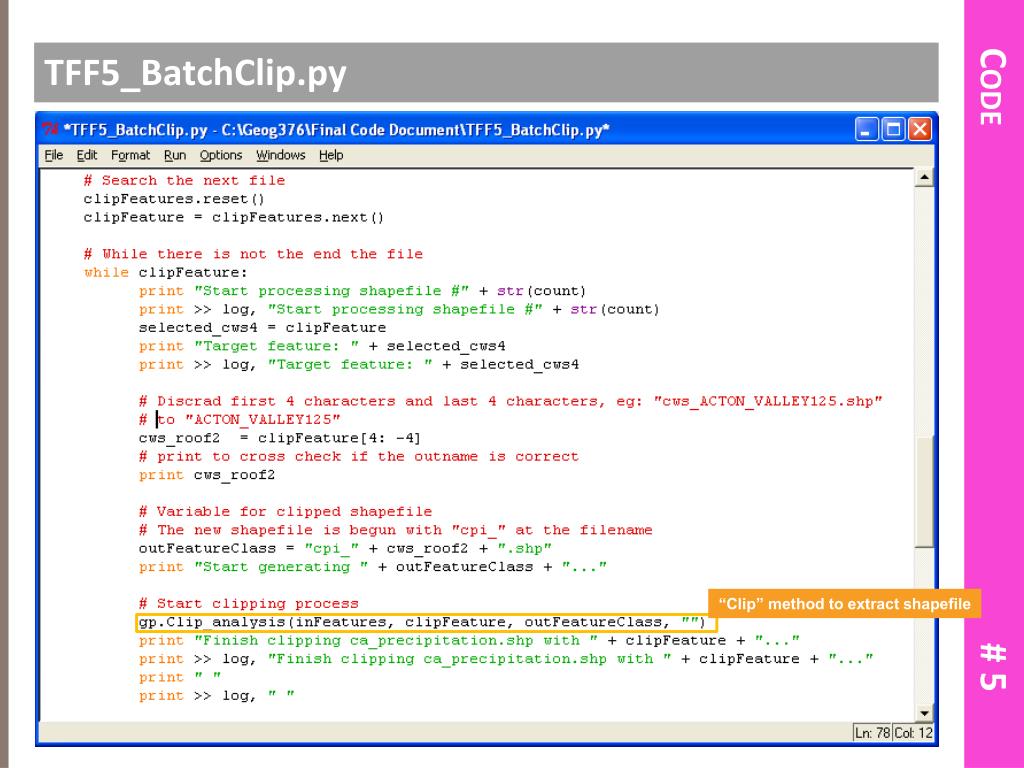Click the comment '# Start clipping process'
Image resolution: width=1024 pixels, height=768 pixels.
[x=248, y=603]
